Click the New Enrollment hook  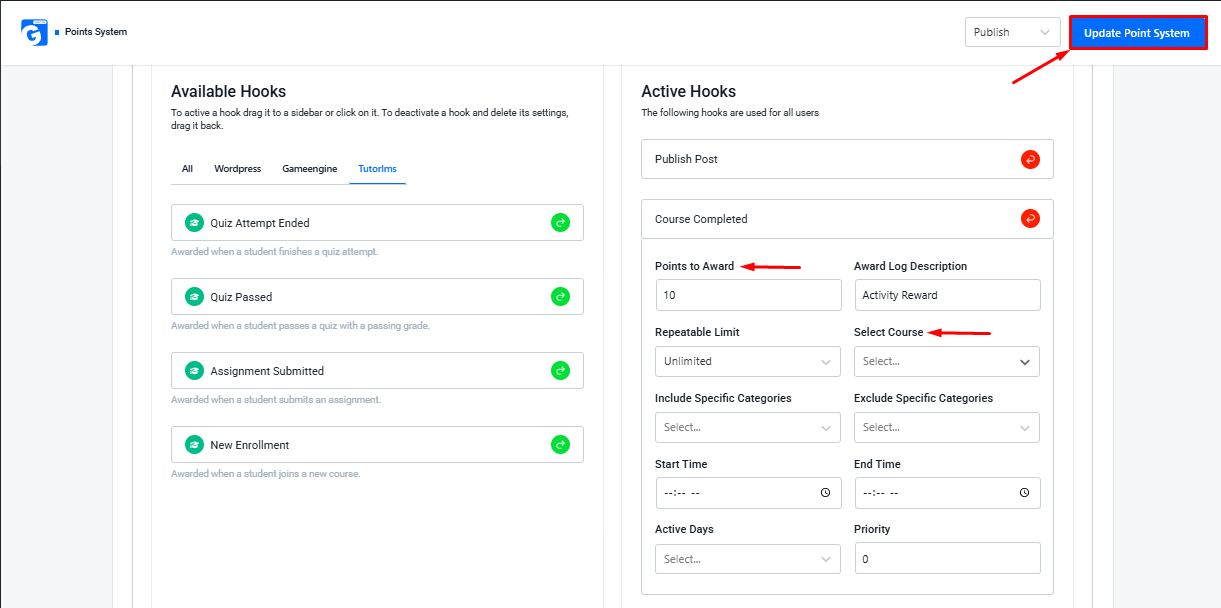coord(377,445)
